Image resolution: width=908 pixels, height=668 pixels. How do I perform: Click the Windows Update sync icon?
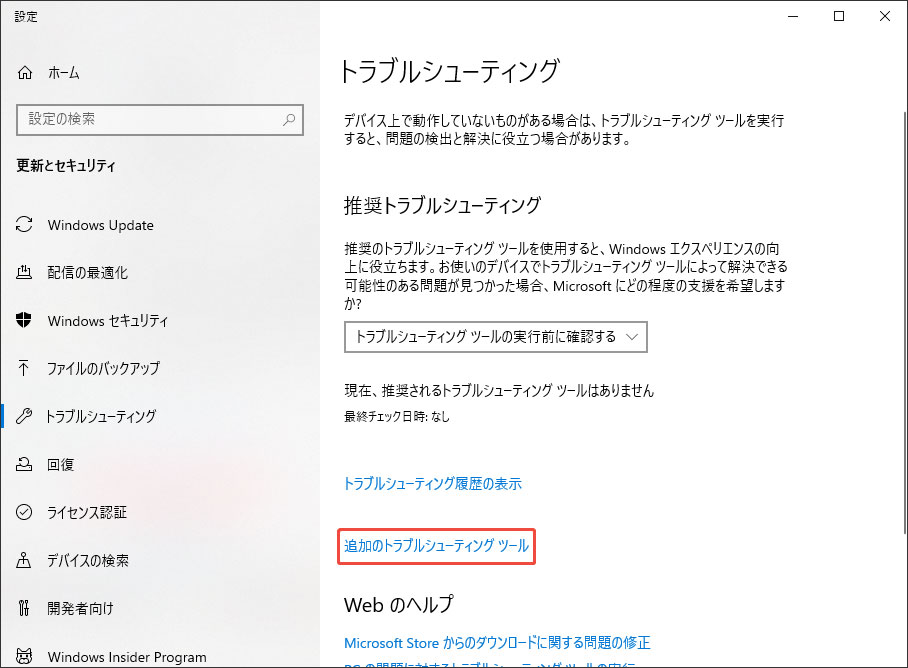pos(24,225)
